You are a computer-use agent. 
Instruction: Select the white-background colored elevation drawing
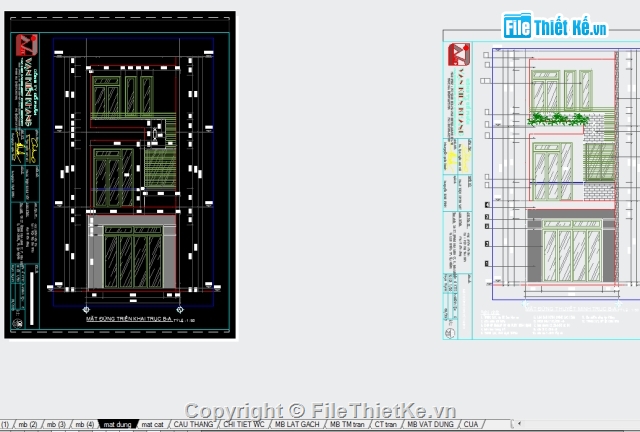[541, 185]
